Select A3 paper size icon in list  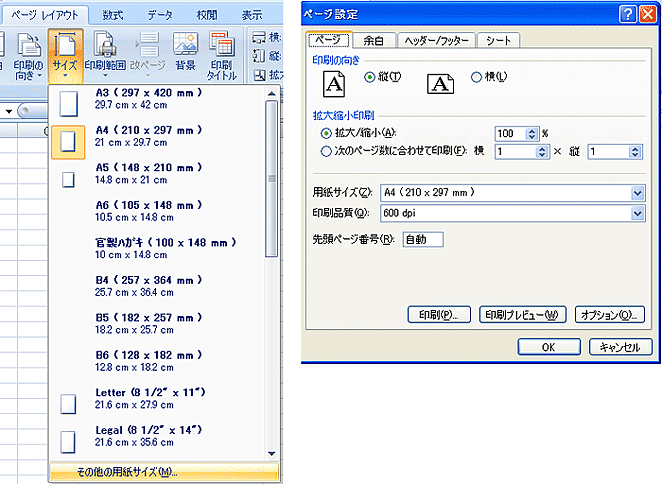(68, 102)
